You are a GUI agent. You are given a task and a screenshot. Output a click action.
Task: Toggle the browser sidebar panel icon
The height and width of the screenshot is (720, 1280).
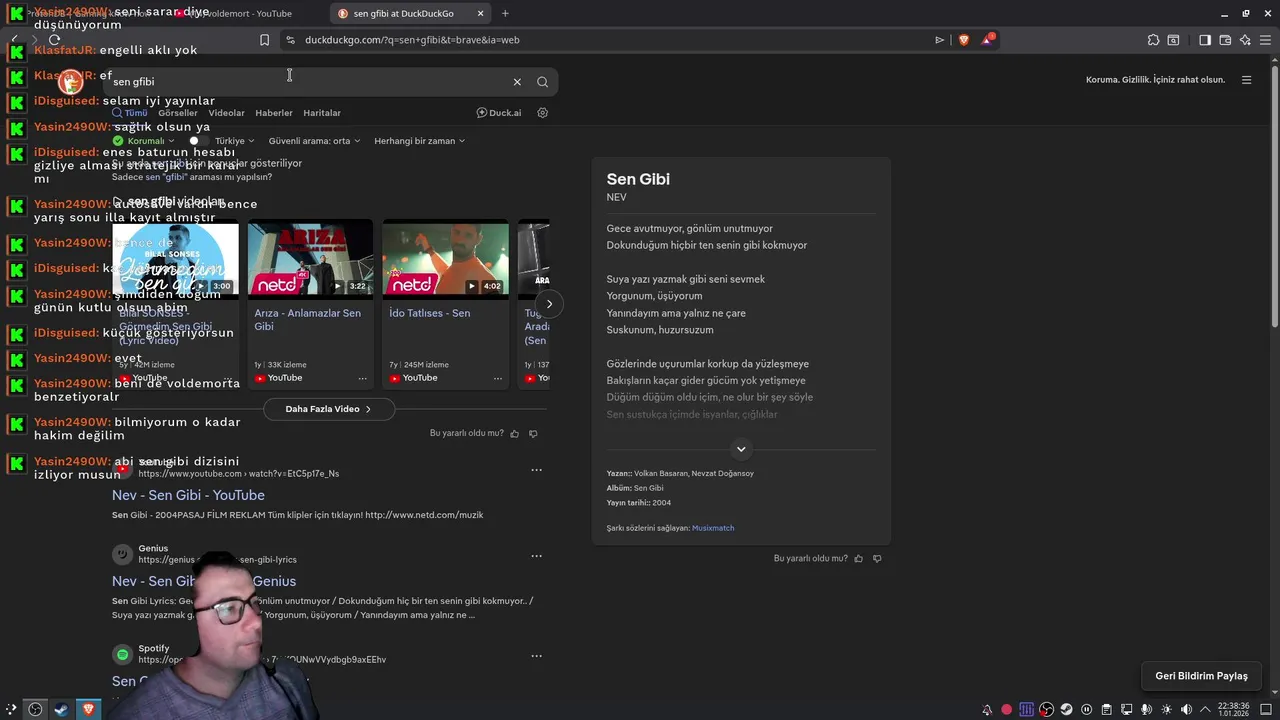(x=1205, y=40)
